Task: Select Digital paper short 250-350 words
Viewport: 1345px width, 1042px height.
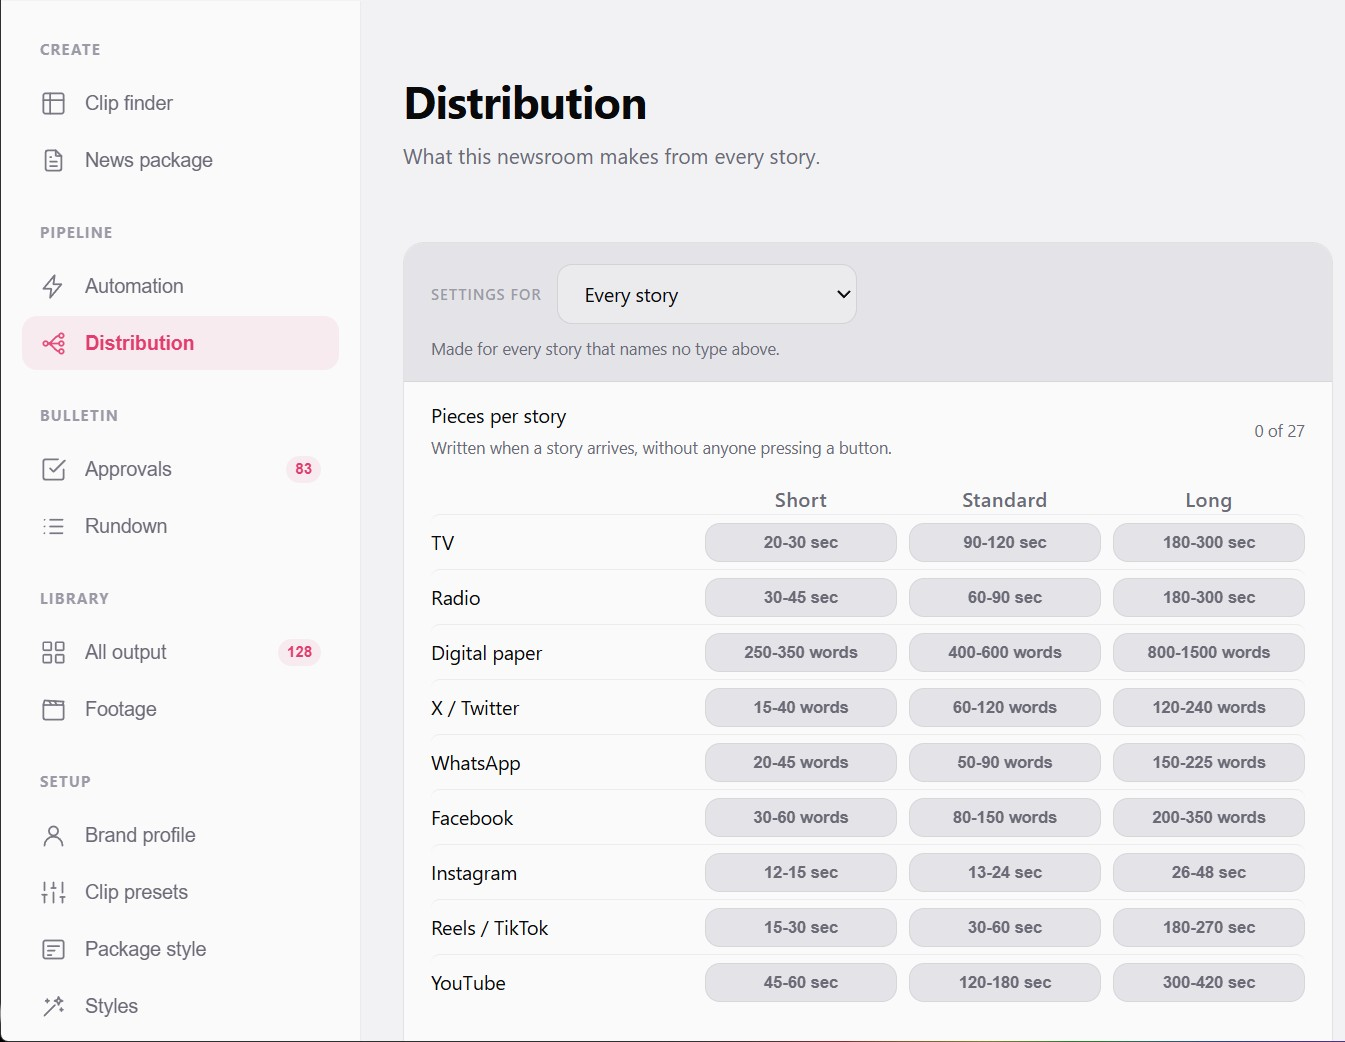Action: [x=801, y=652]
